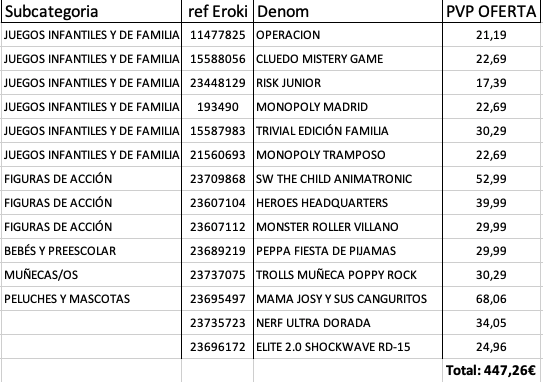
Task: Select the RISK JUNIOR cell
Action: coord(348,83)
